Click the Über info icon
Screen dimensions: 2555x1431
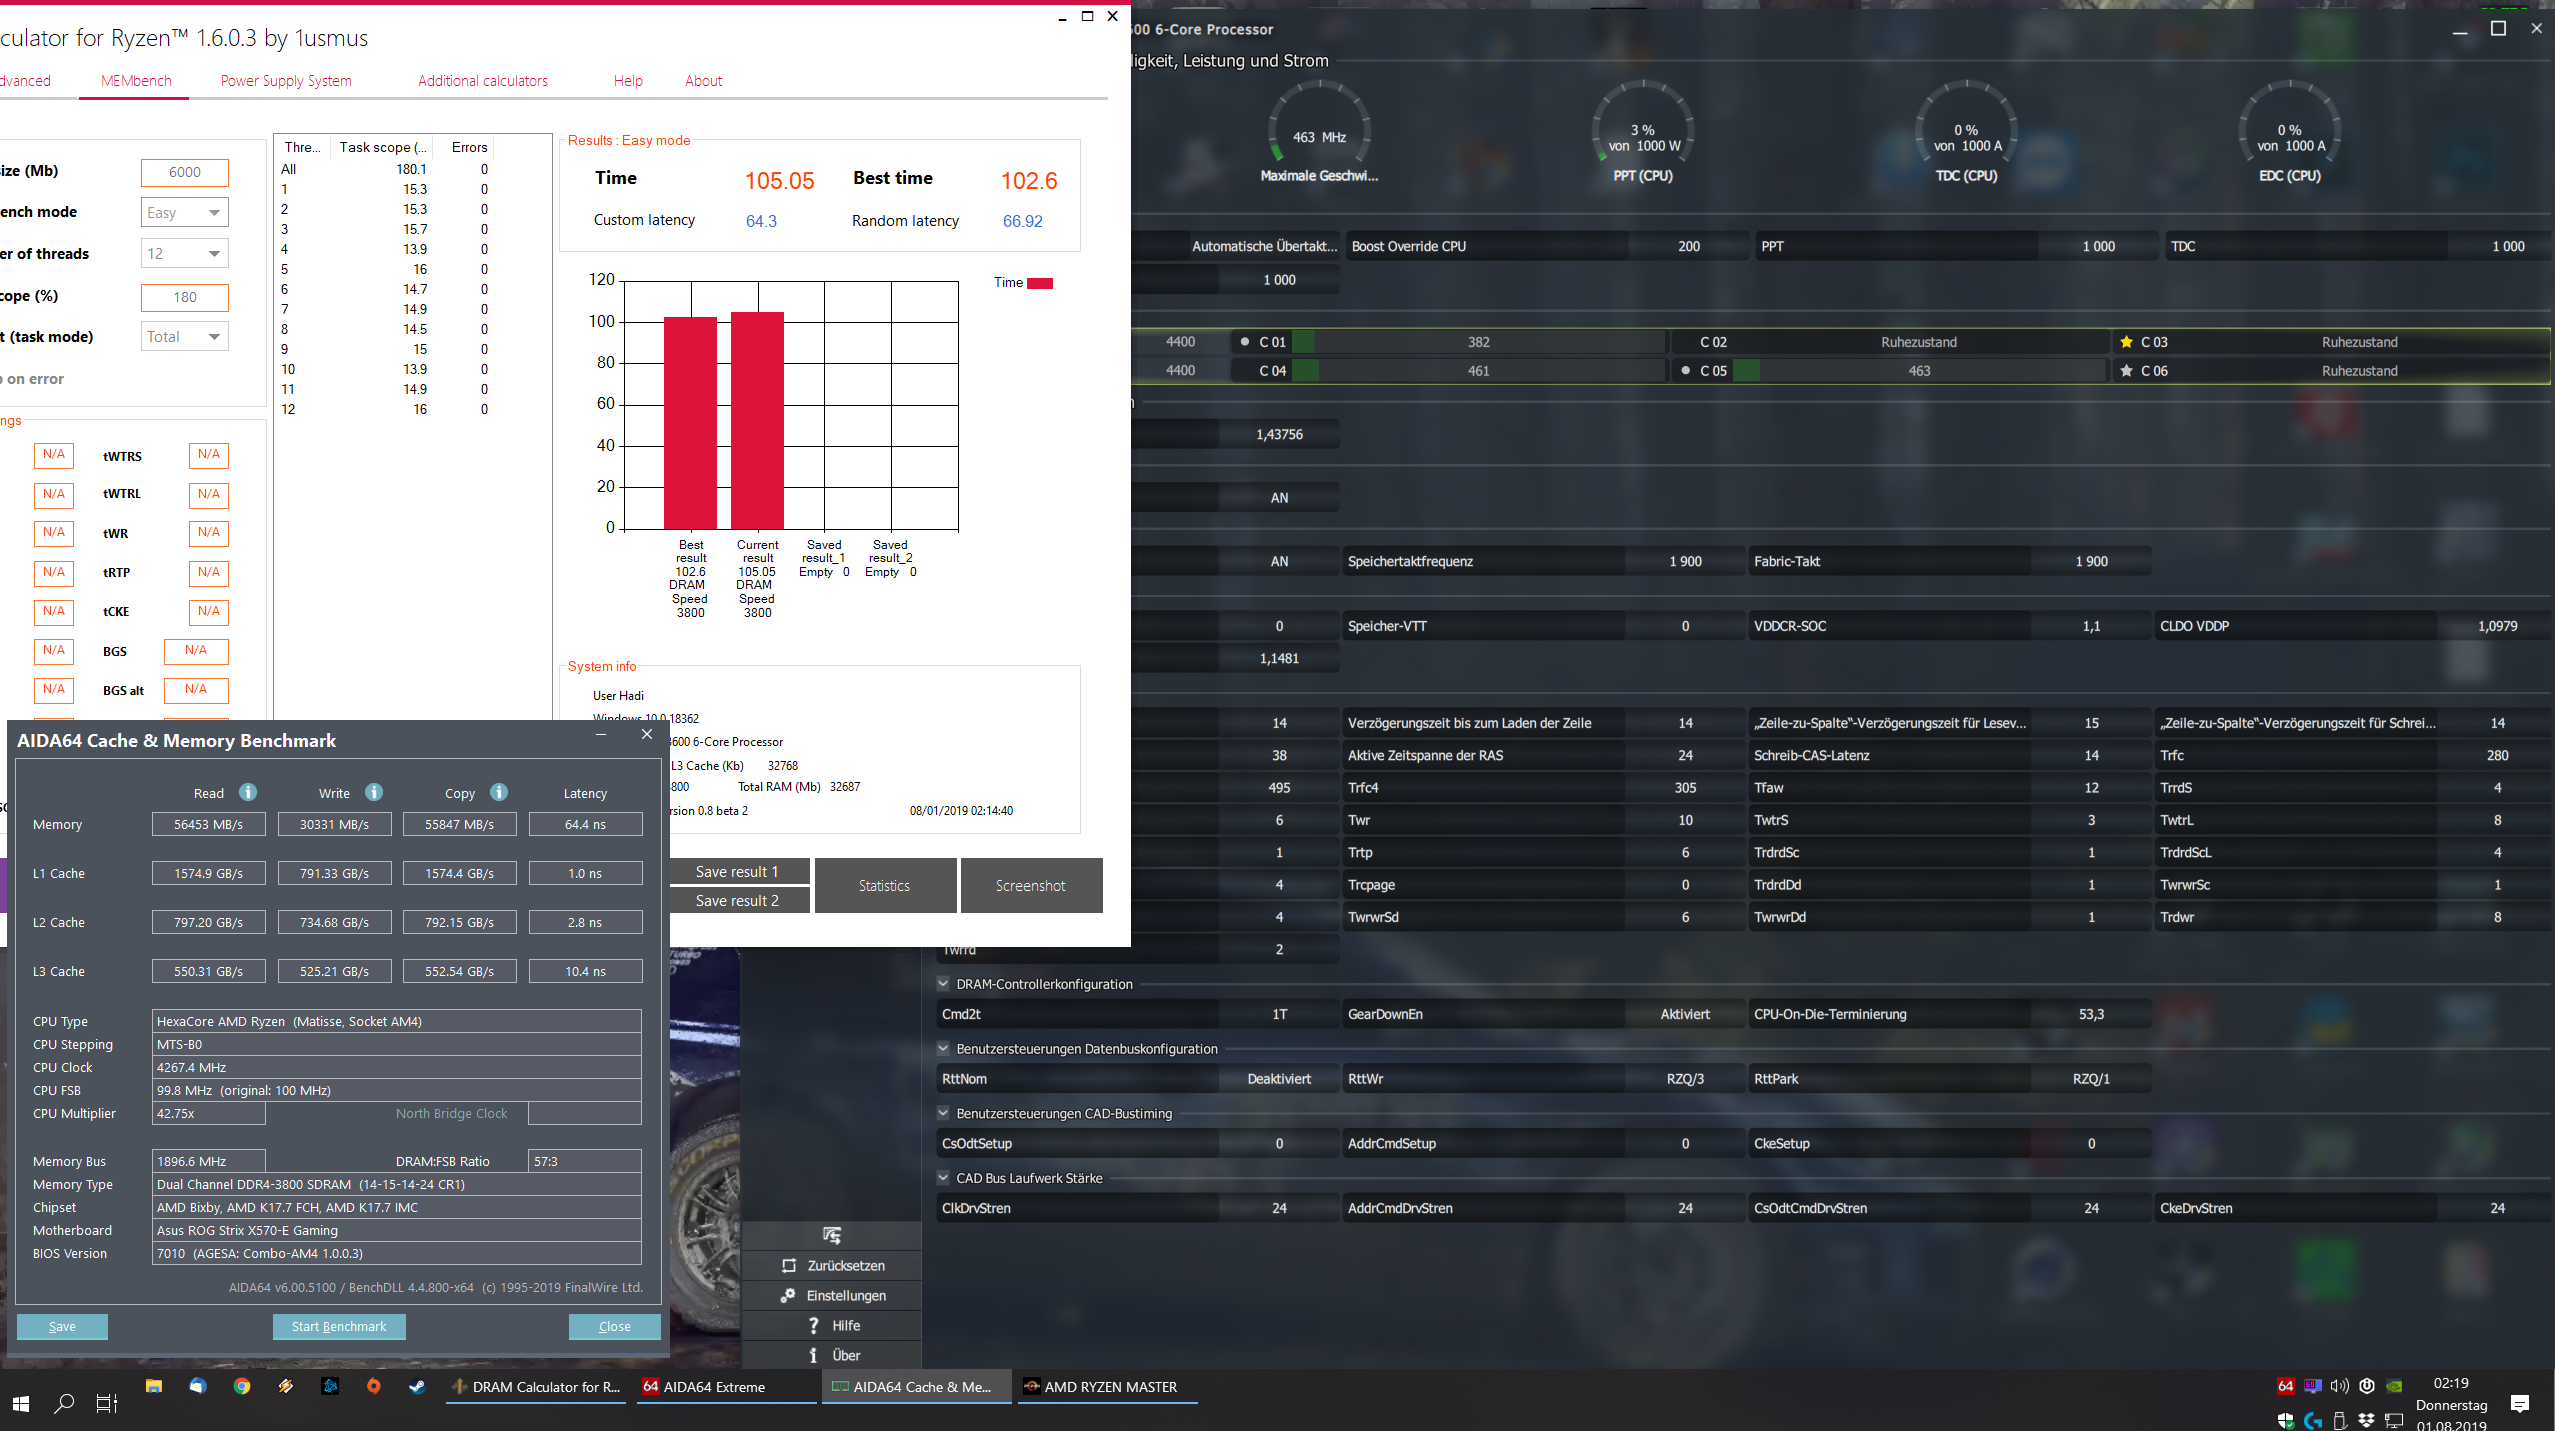(813, 1355)
